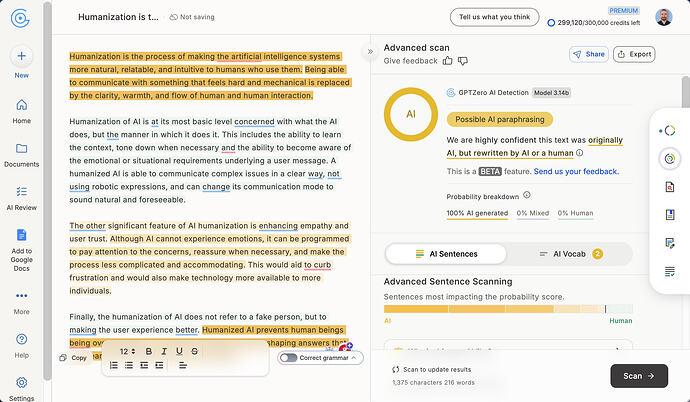This screenshot has height=402, width=690.
Task: Click the AI to Human probability bar
Action: click(508, 309)
